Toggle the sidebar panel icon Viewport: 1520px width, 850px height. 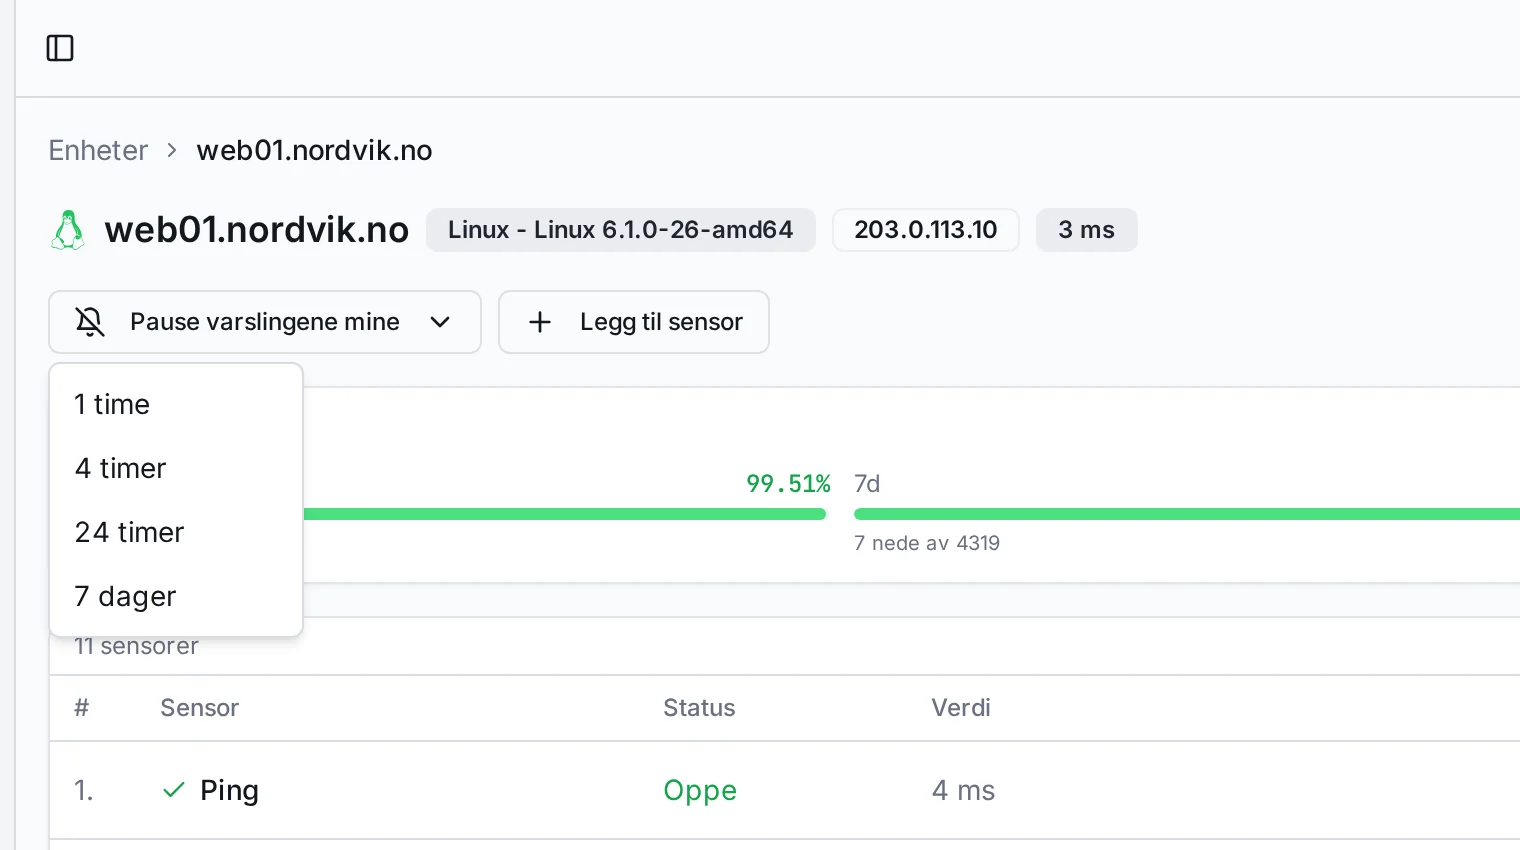tap(60, 48)
